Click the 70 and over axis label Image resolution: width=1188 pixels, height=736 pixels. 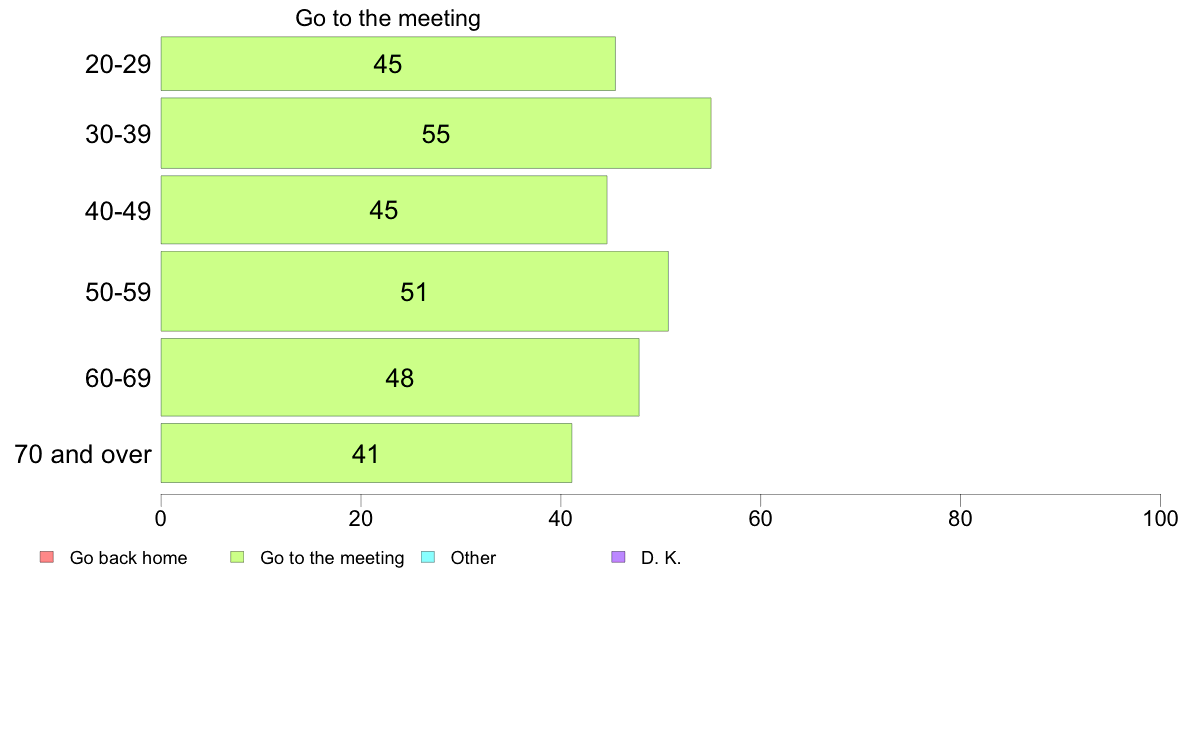pos(83,454)
